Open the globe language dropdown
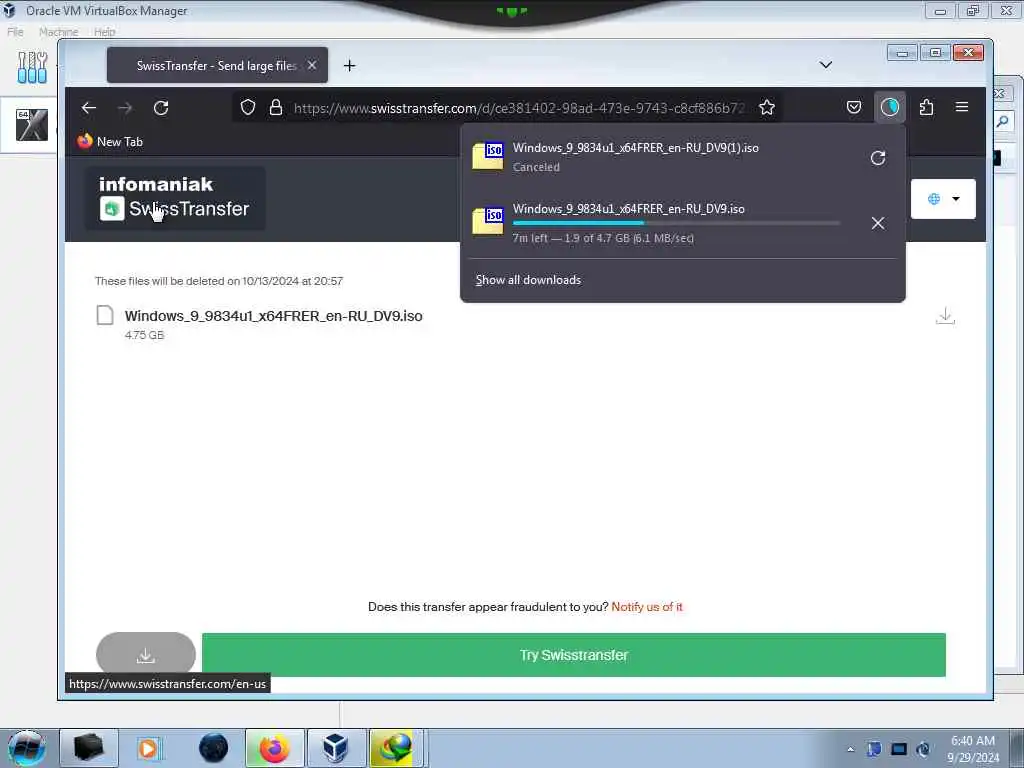The height and width of the screenshot is (768, 1024). (x=943, y=199)
